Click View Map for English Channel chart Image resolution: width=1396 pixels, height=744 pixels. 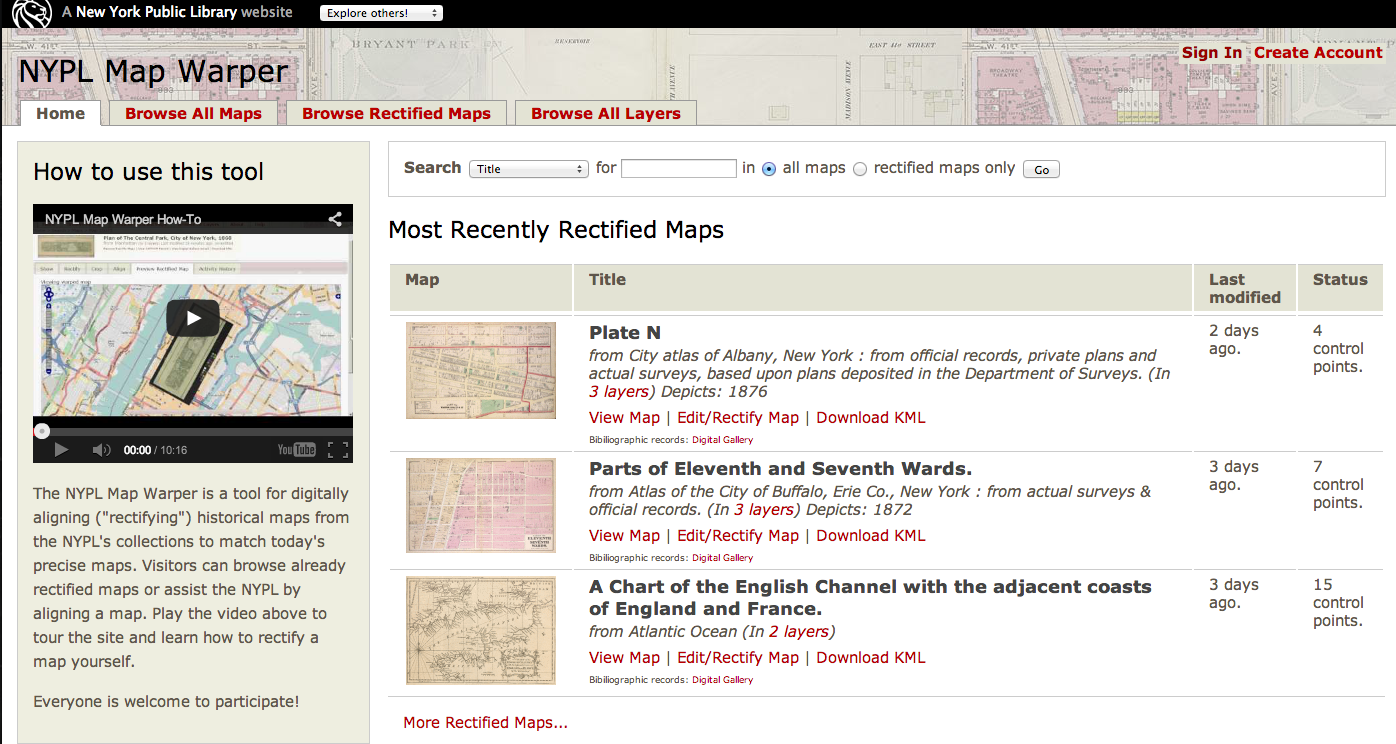pyautogui.click(x=624, y=657)
